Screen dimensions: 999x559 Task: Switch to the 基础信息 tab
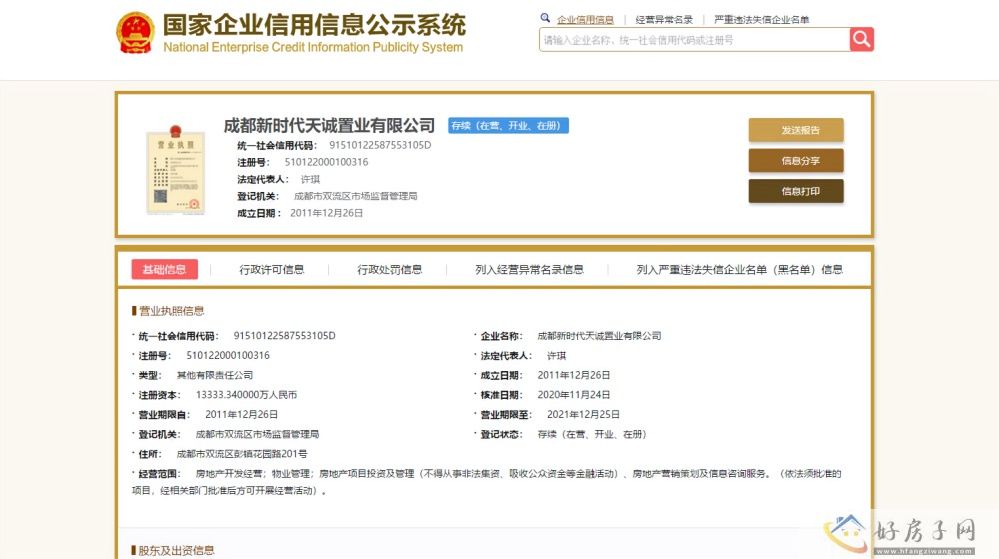pyautogui.click(x=164, y=269)
